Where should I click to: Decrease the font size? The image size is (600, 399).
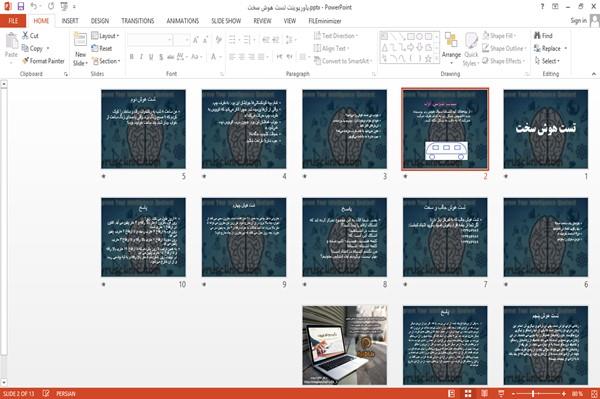pos(206,40)
